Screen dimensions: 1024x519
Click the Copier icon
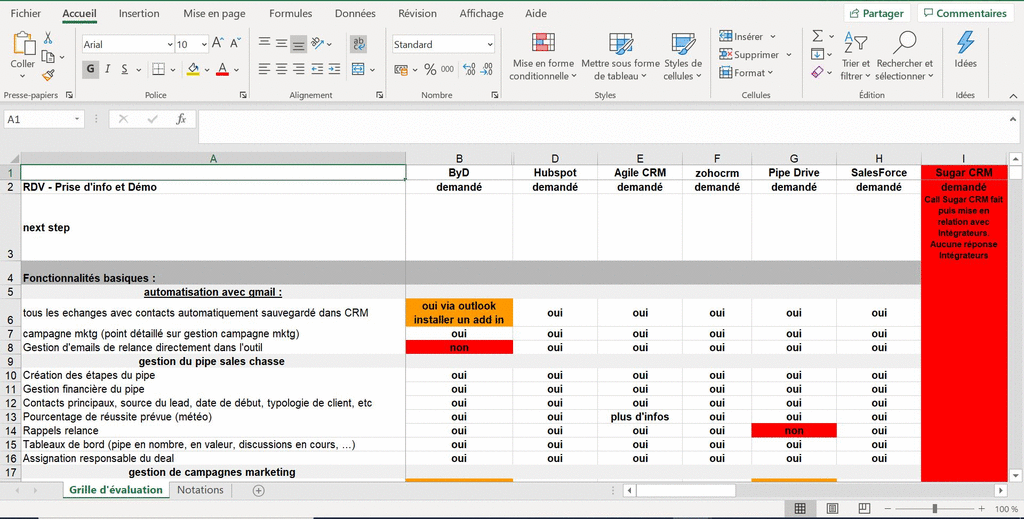tap(48, 57)
